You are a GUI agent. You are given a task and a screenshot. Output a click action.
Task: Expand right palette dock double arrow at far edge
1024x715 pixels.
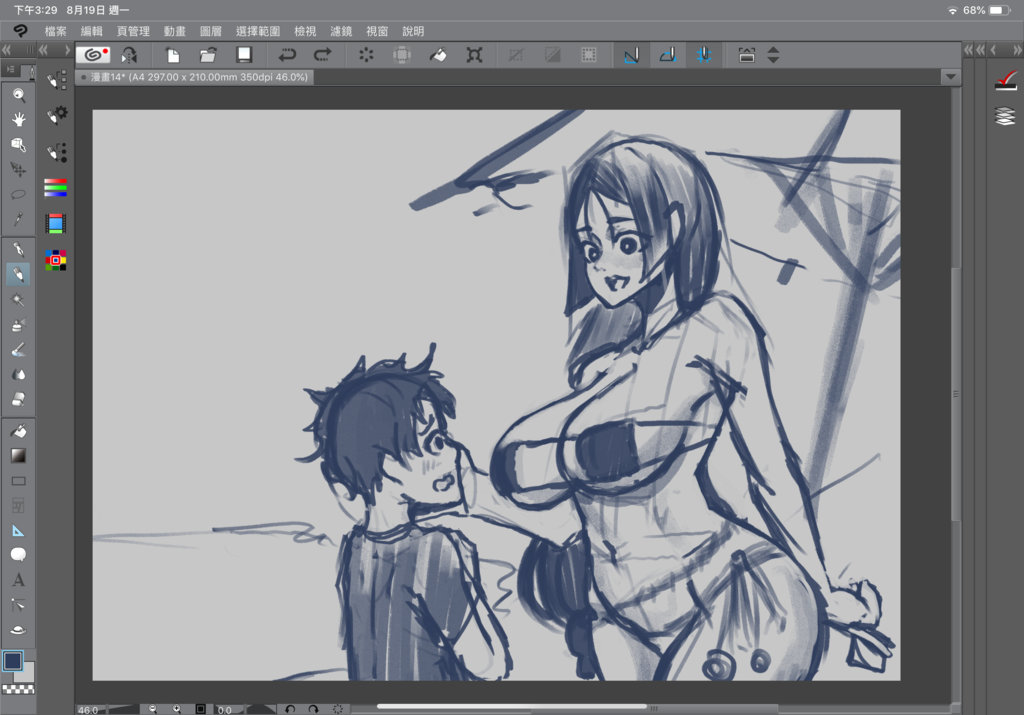click(x=1017, y=50)
